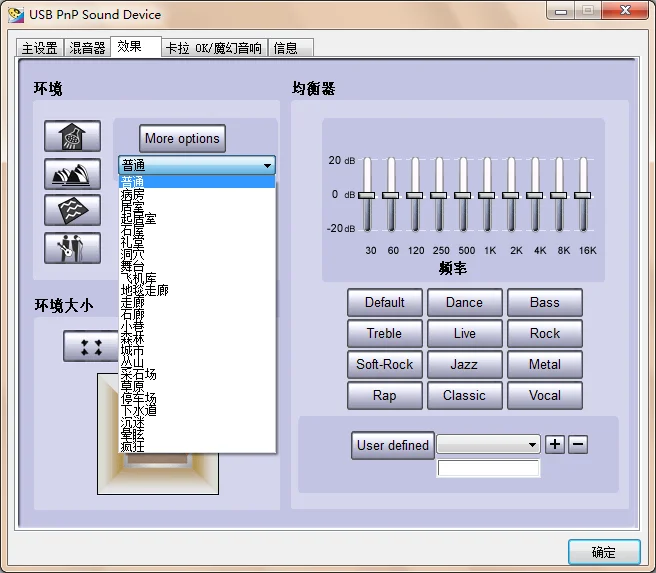This screenshot has height=573, width=656.
Task: Apply the Rock equalizer preset
Action: click(545, 333)
